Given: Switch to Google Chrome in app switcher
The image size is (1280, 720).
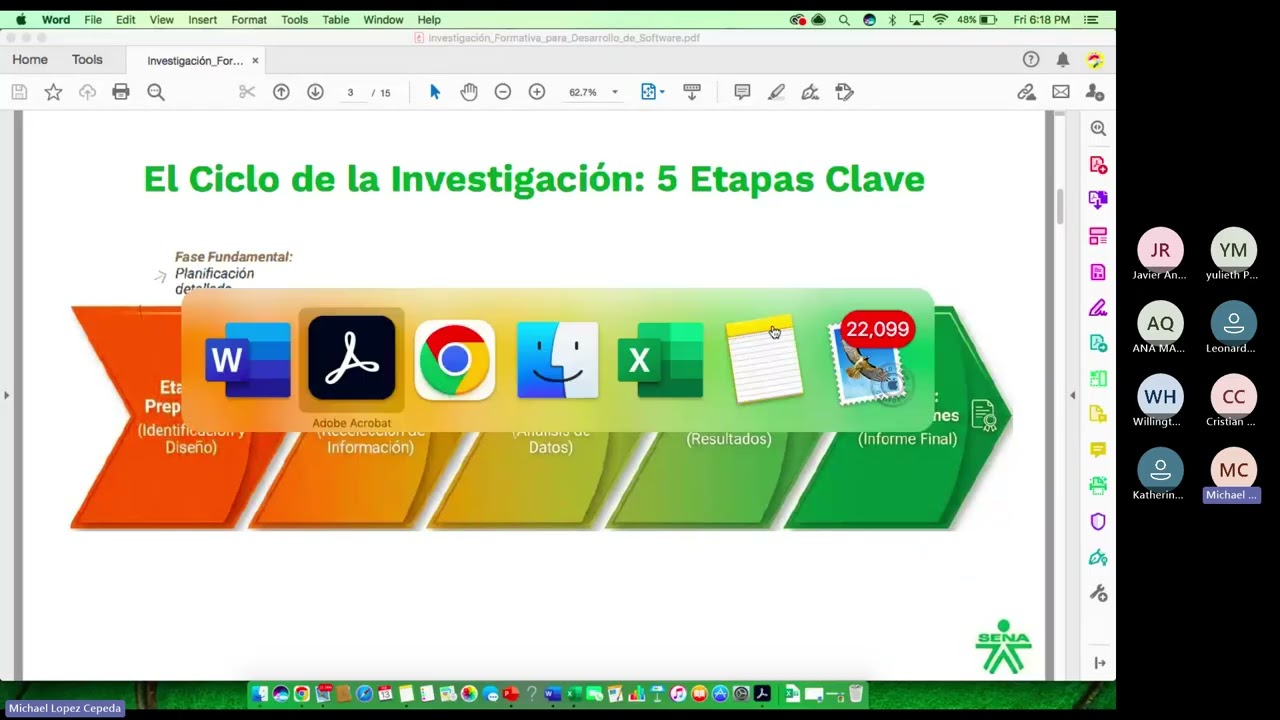Looking at the screenshot, I should [x=455, y=360].
